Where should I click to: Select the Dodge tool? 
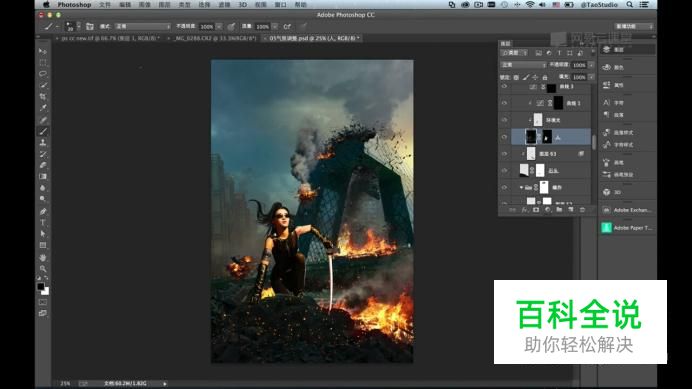(42, 199)
